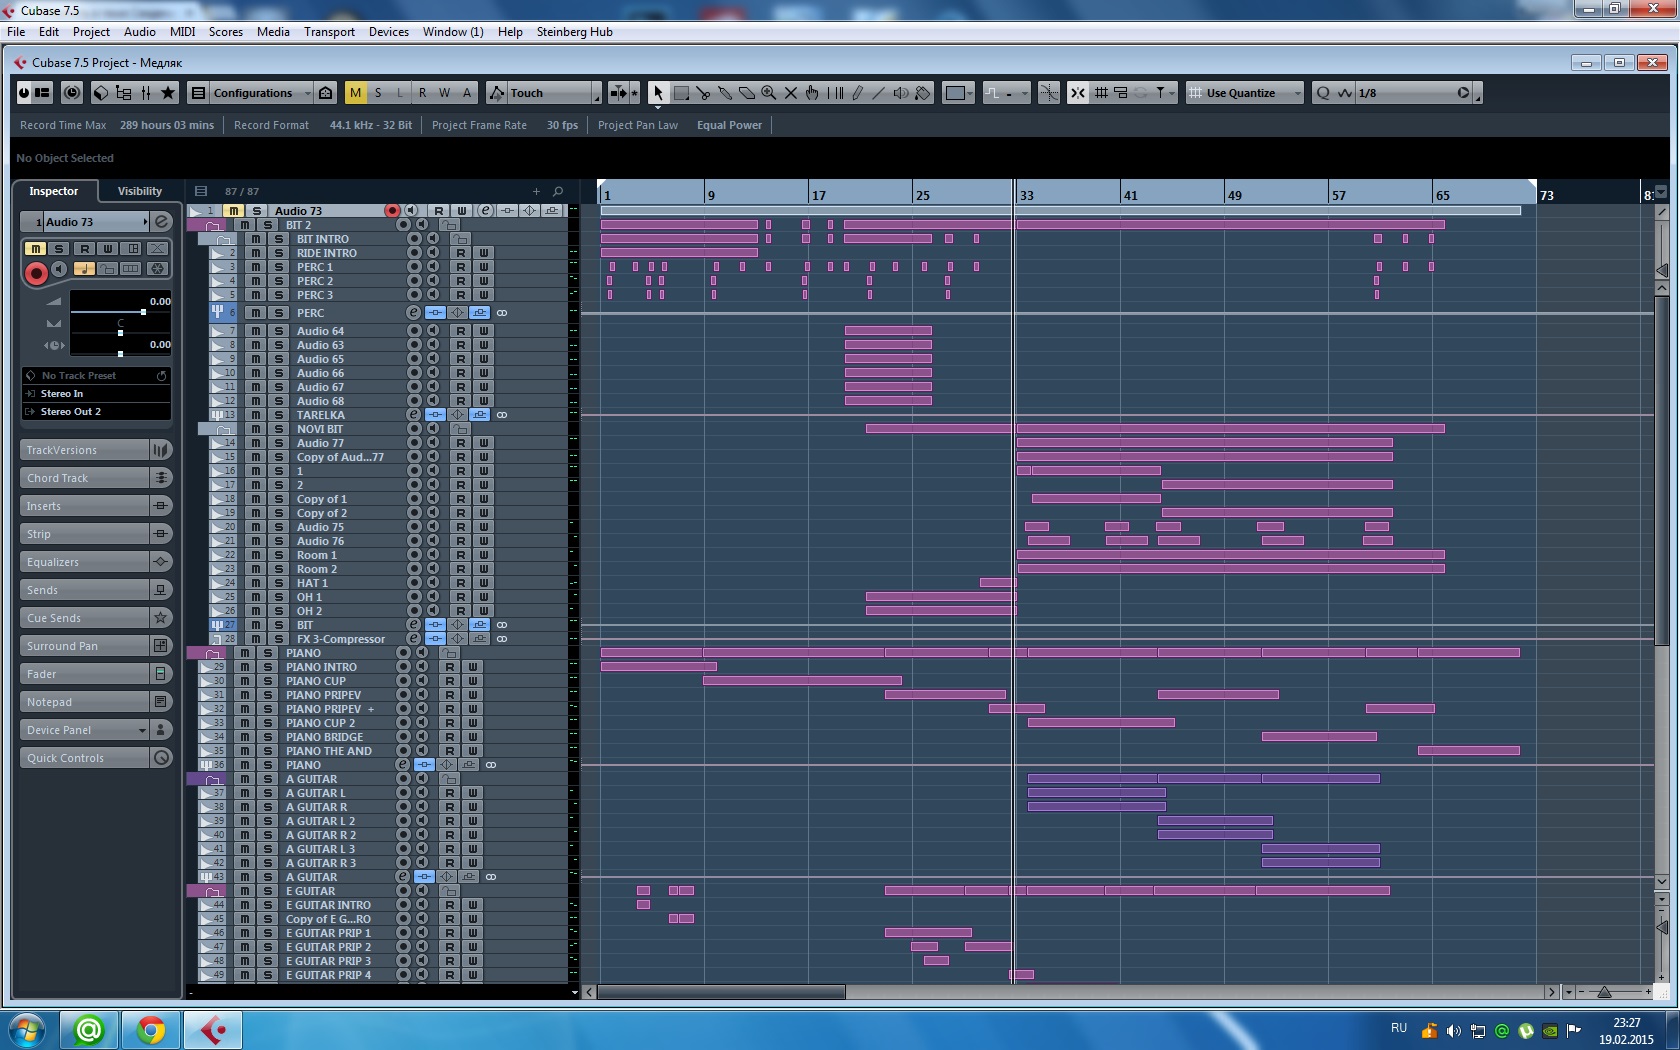The image size is (1680, 1050).
Task: Open Cubase icon on the taskbar
Action: point(213,1029)
